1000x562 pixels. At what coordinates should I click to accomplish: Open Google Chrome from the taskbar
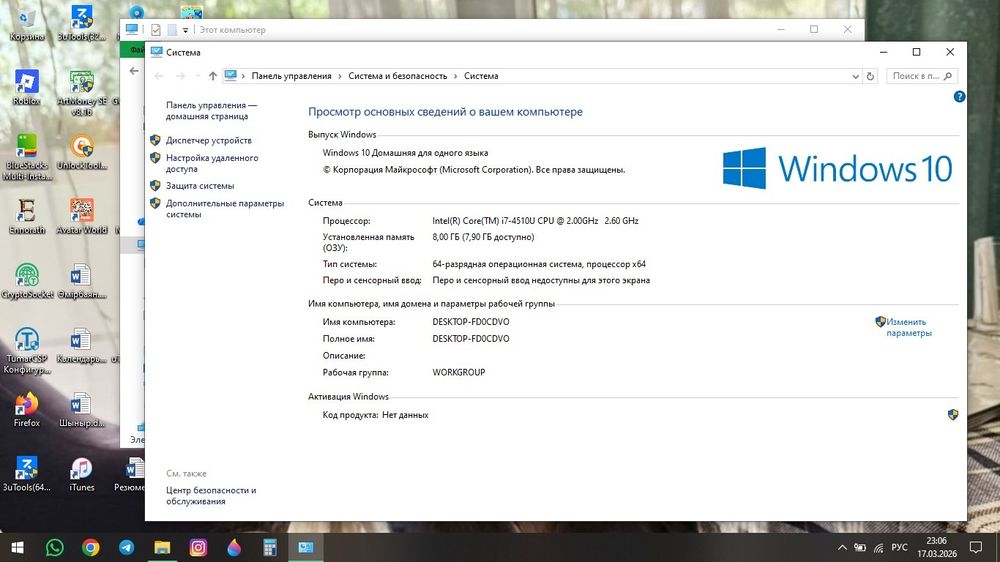pos(91,547)
